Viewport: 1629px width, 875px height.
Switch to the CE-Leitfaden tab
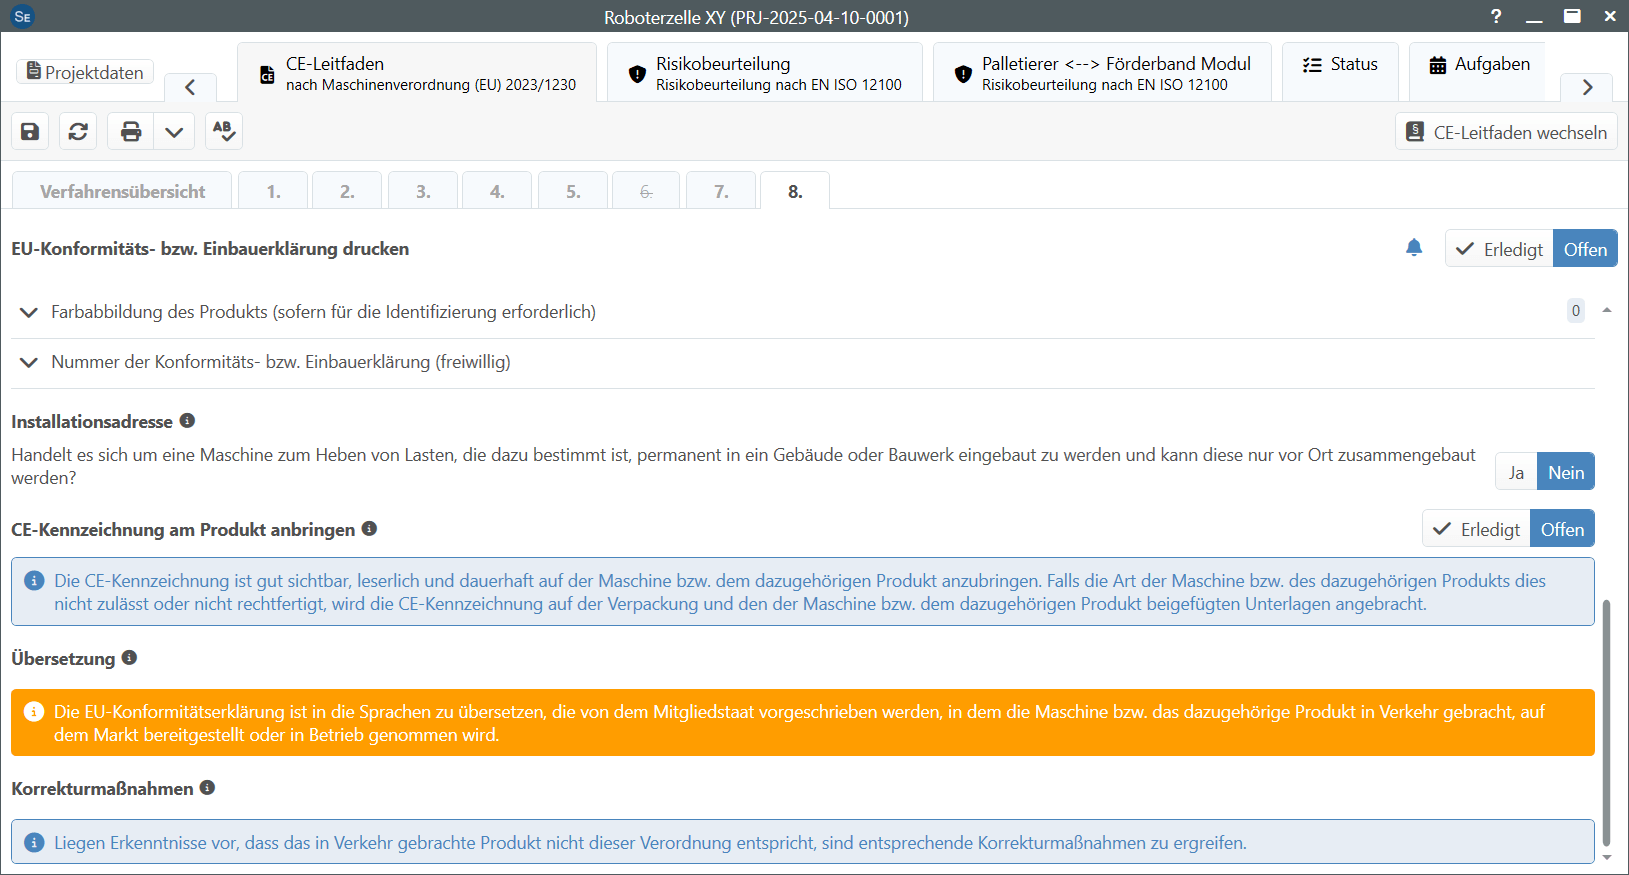click(x=417, y=73)
